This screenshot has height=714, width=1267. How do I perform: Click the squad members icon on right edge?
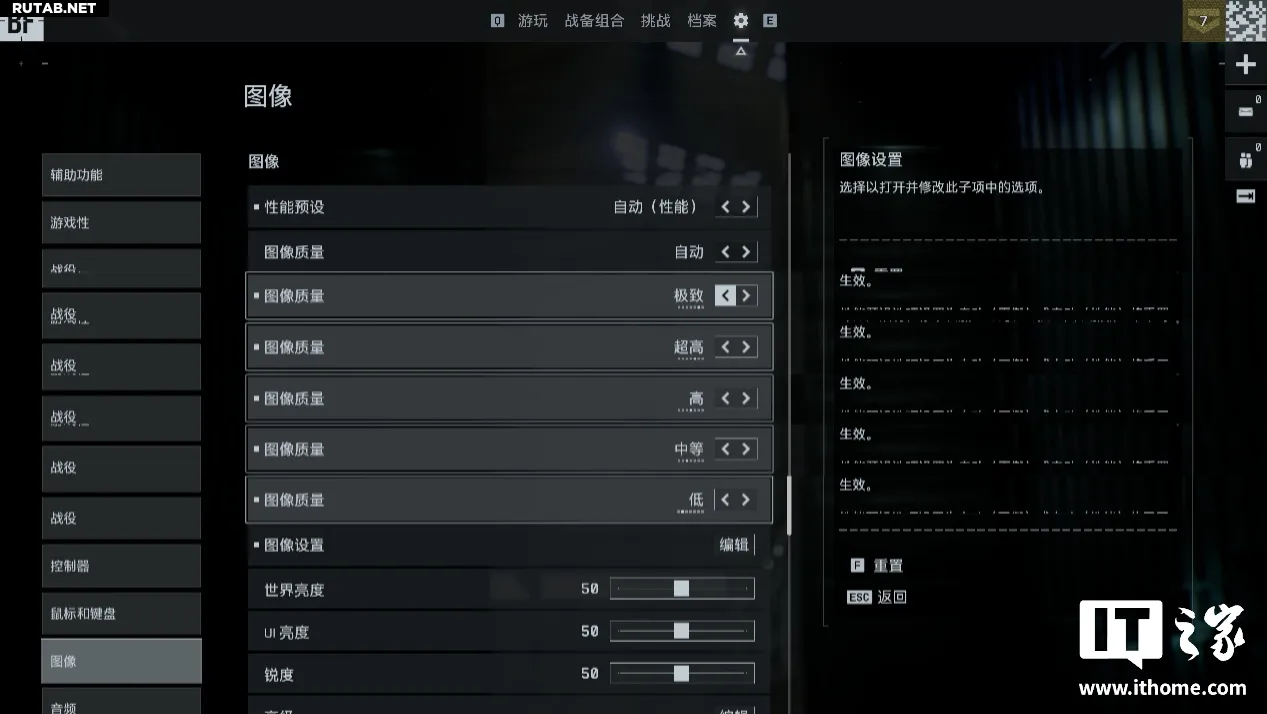pyautogui.click(x=1245, y=159)
